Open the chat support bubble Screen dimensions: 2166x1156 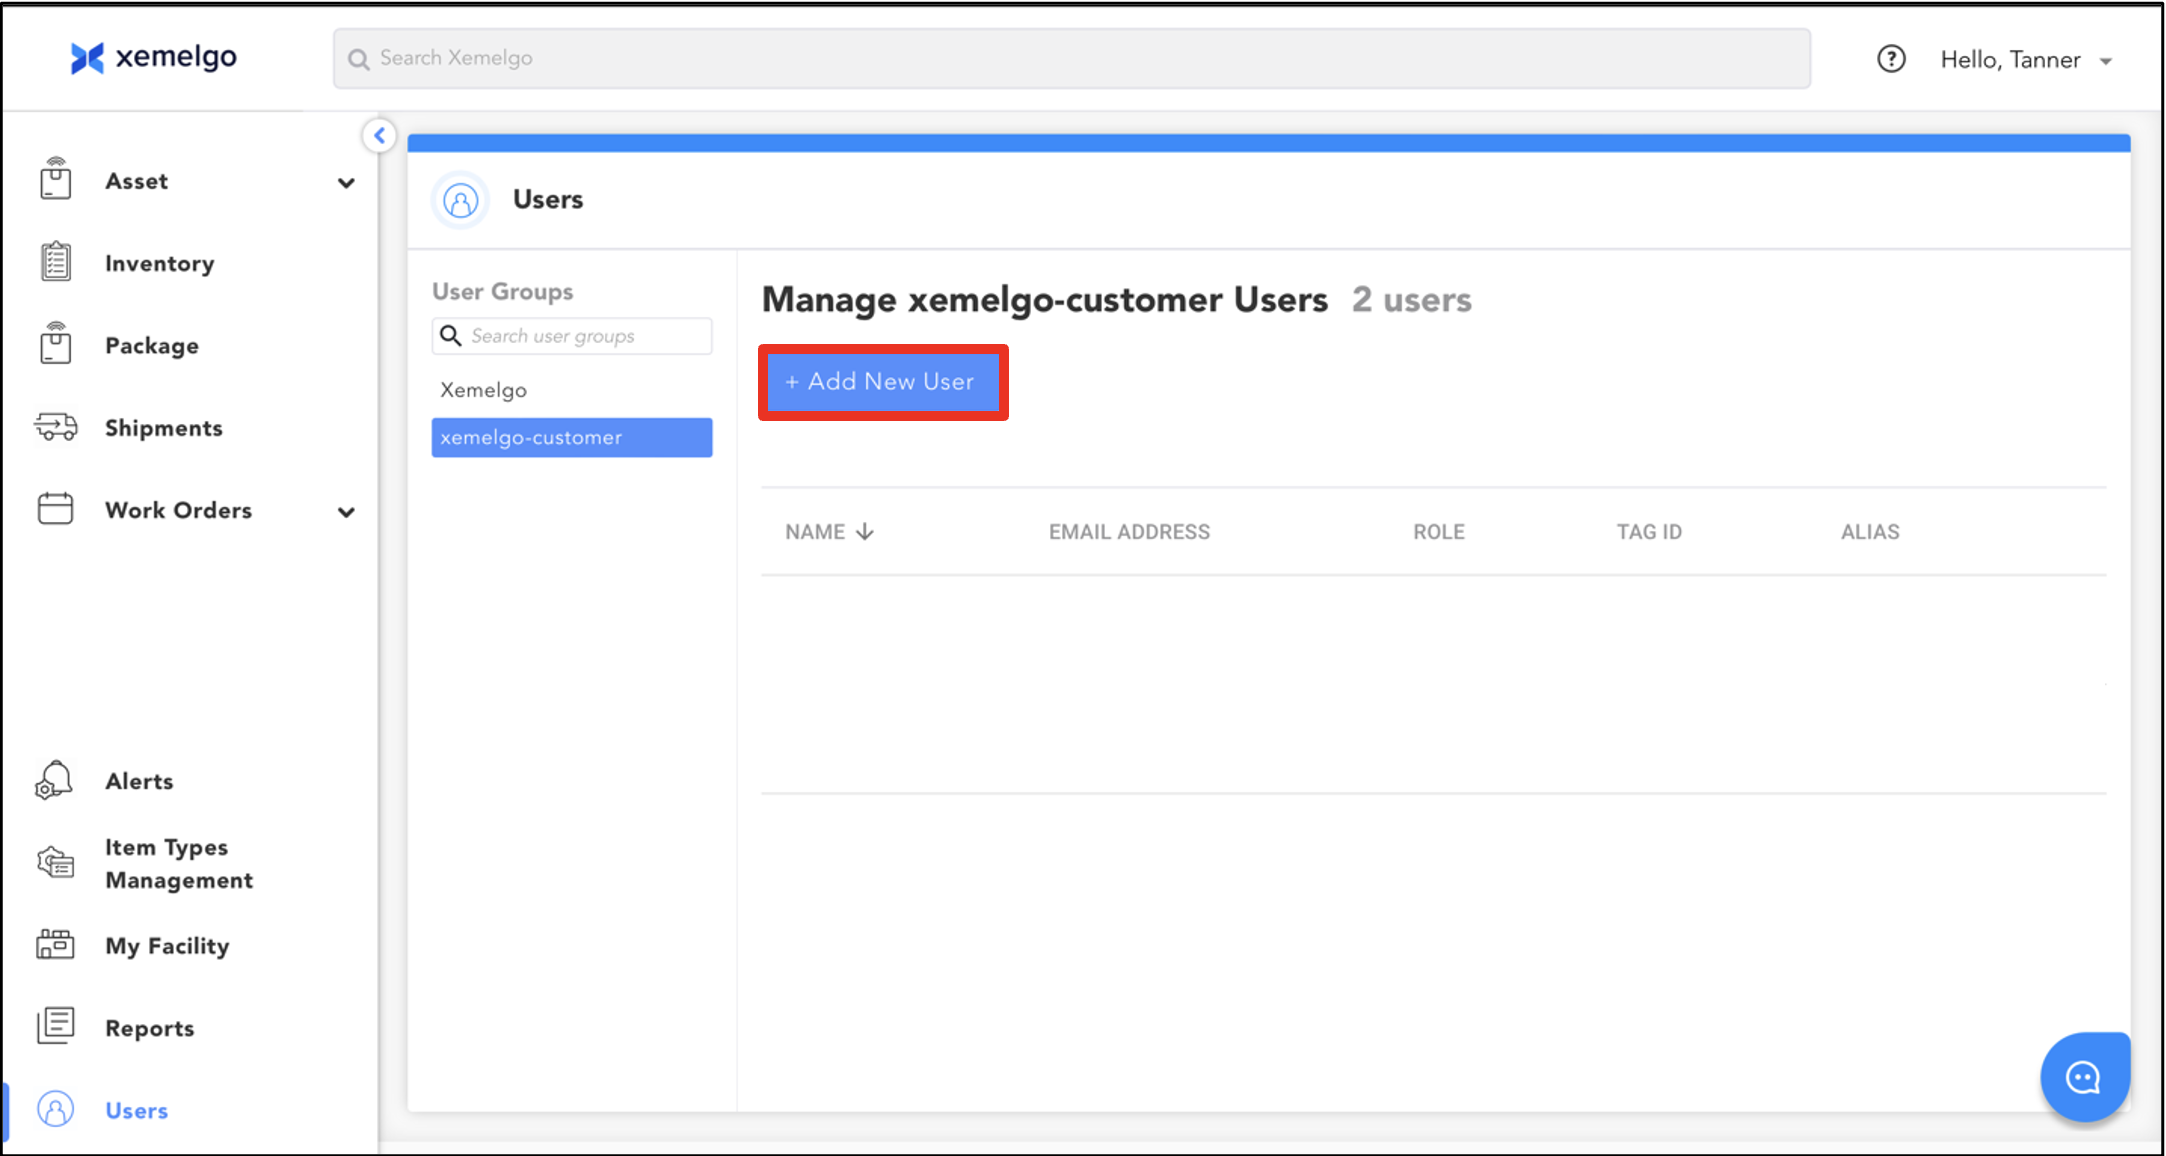click(x=2084, y=1077)
